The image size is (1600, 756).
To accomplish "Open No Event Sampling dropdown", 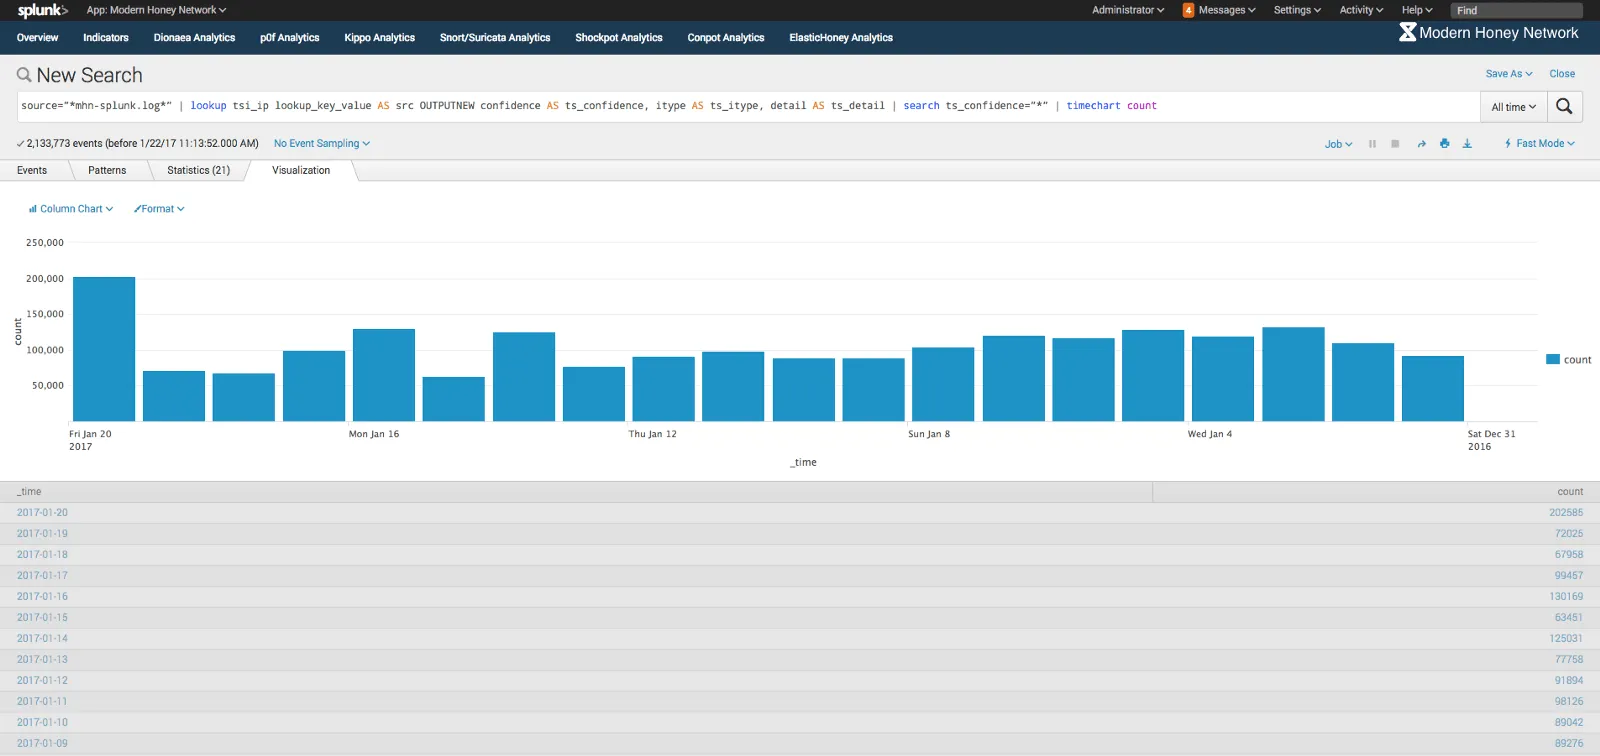I will click(322, 144).
